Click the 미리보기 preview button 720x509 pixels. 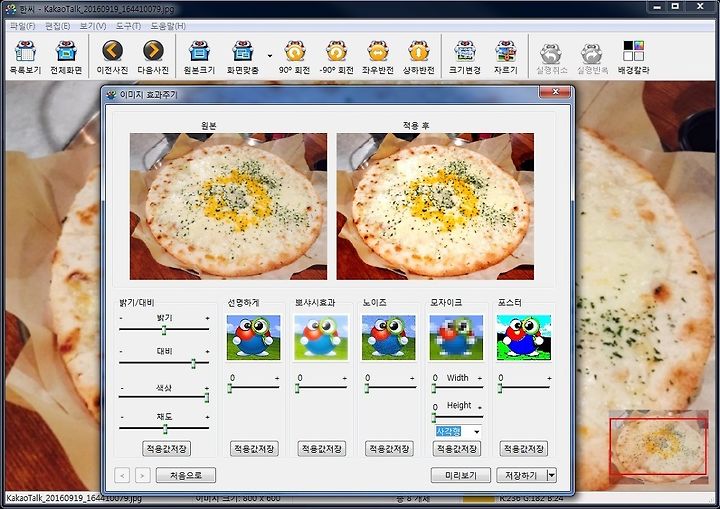(x=461, y=475)
